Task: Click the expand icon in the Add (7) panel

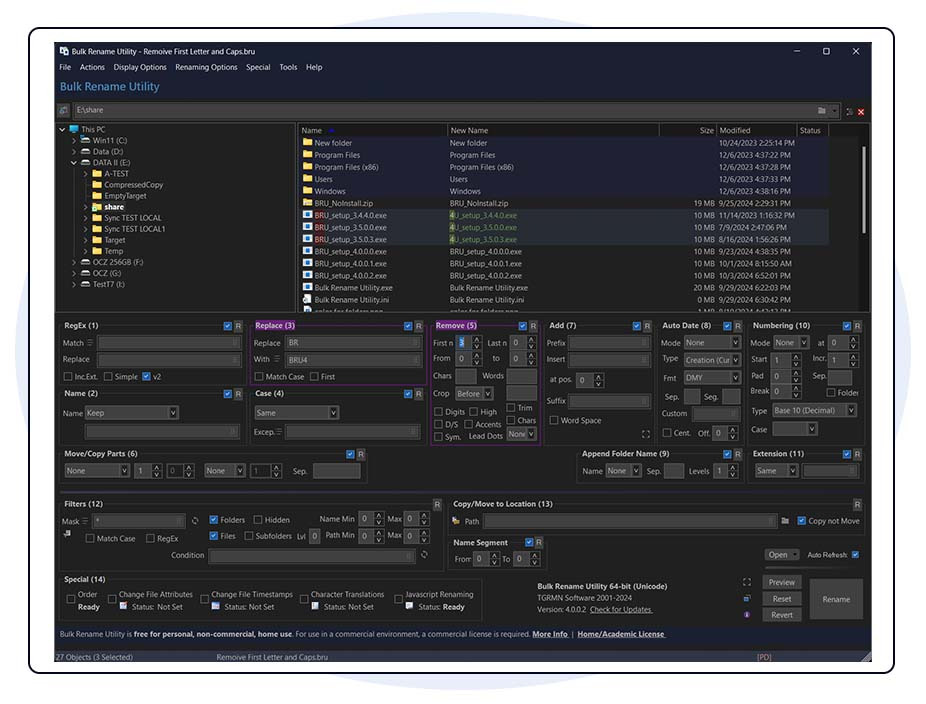Action: (x=645, y=434)
